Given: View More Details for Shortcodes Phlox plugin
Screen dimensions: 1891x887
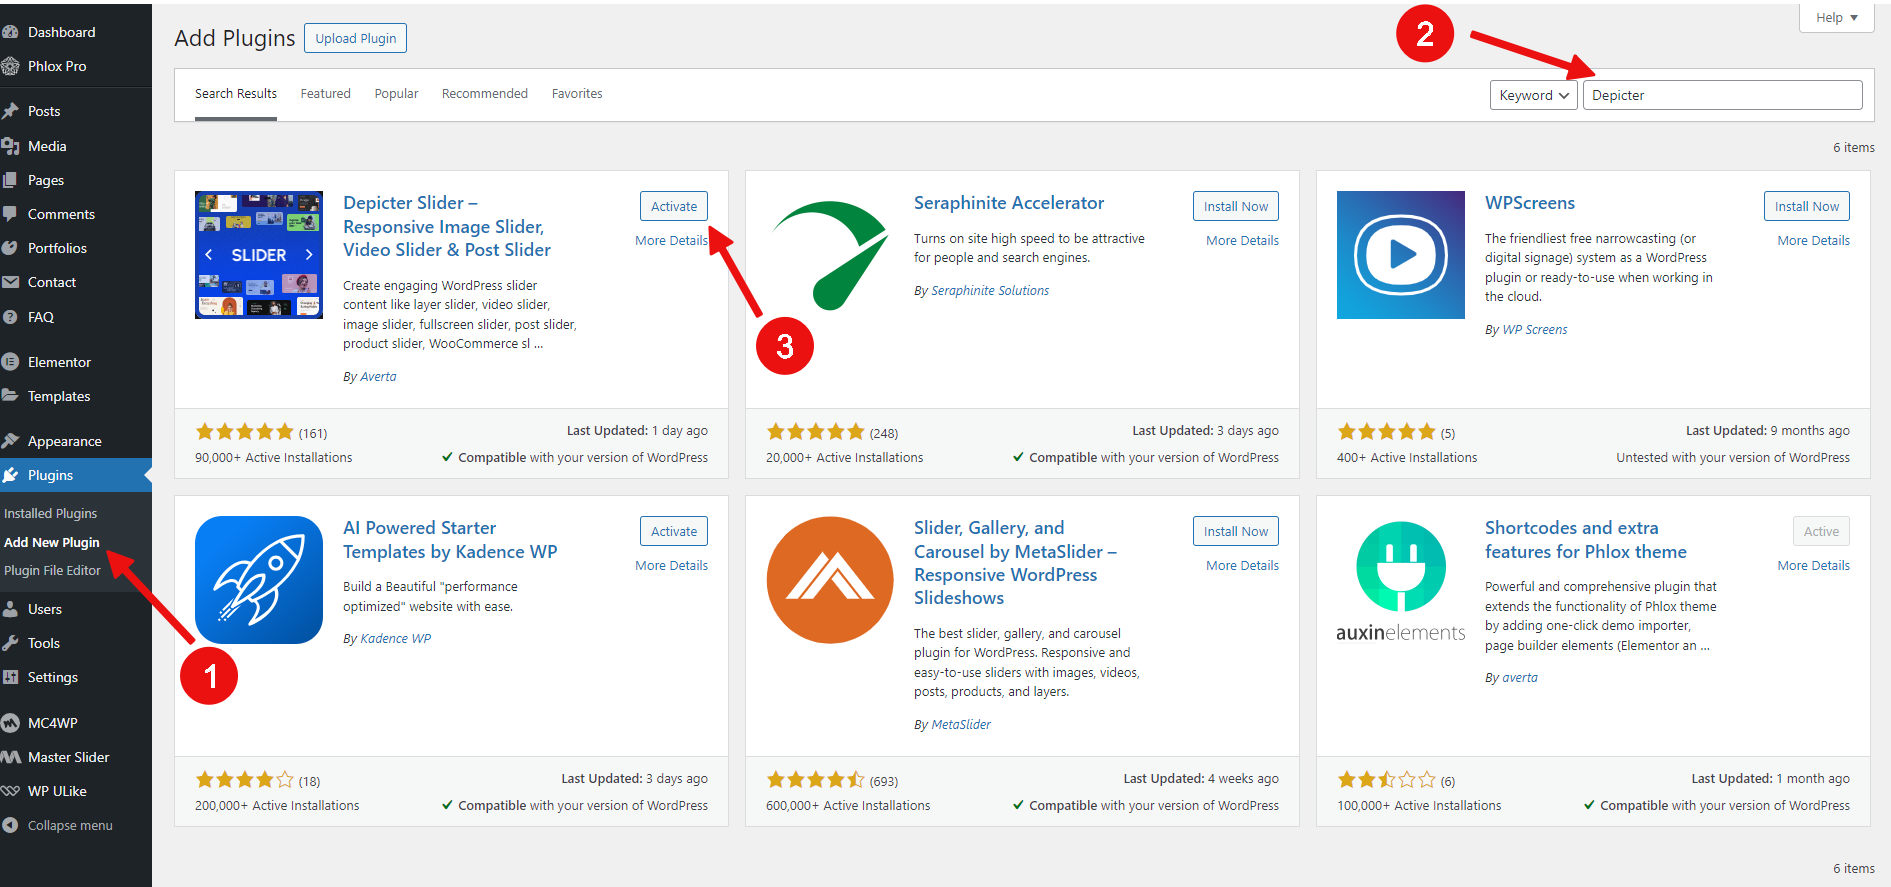Looking at the screenshot, I should 1813,565.
